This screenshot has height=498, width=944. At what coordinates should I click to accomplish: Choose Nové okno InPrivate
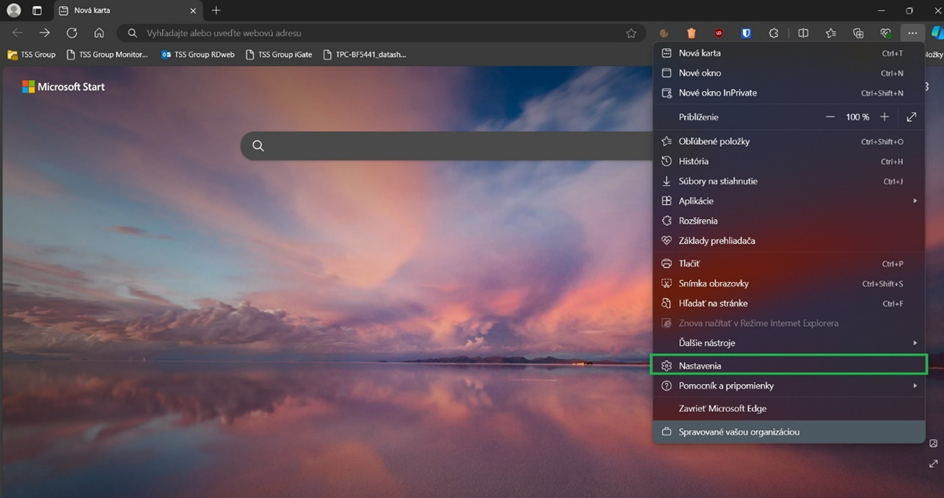pos(717,93)
